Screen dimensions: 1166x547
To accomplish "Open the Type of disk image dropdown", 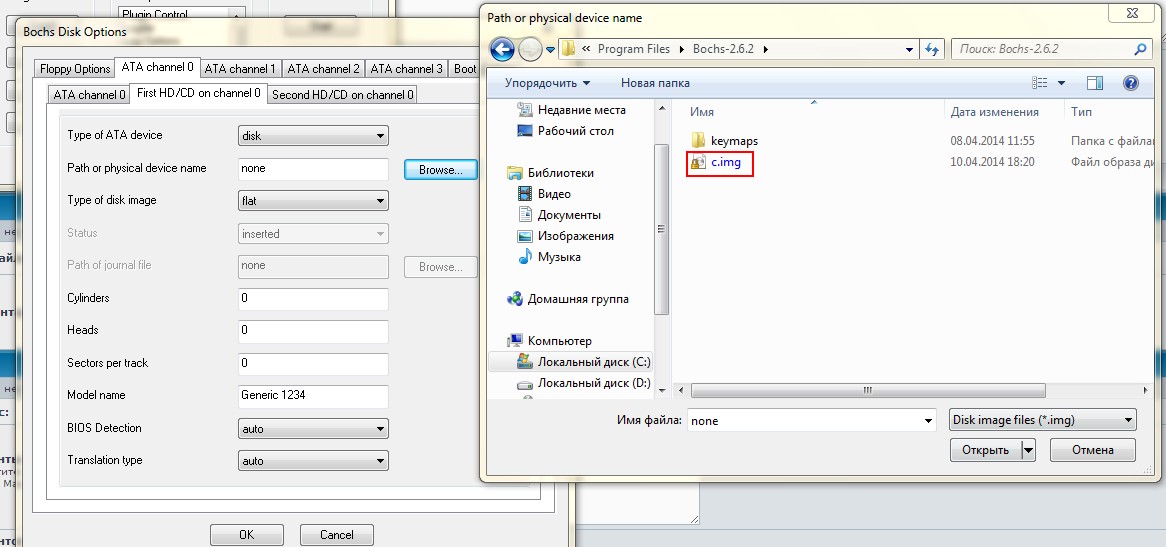I will pyautogui.click(x=313, y=201).
